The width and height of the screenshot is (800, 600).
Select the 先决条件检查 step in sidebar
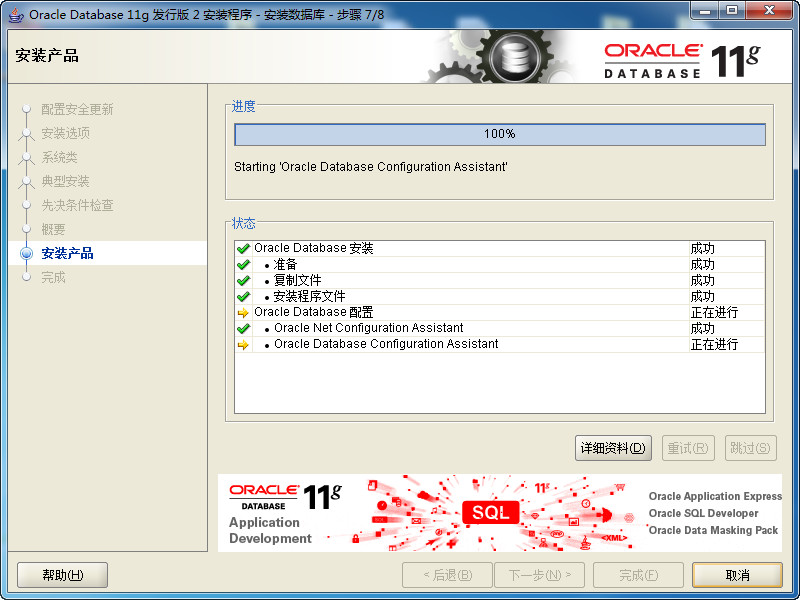pyautogui.click(x=77, y=205)
